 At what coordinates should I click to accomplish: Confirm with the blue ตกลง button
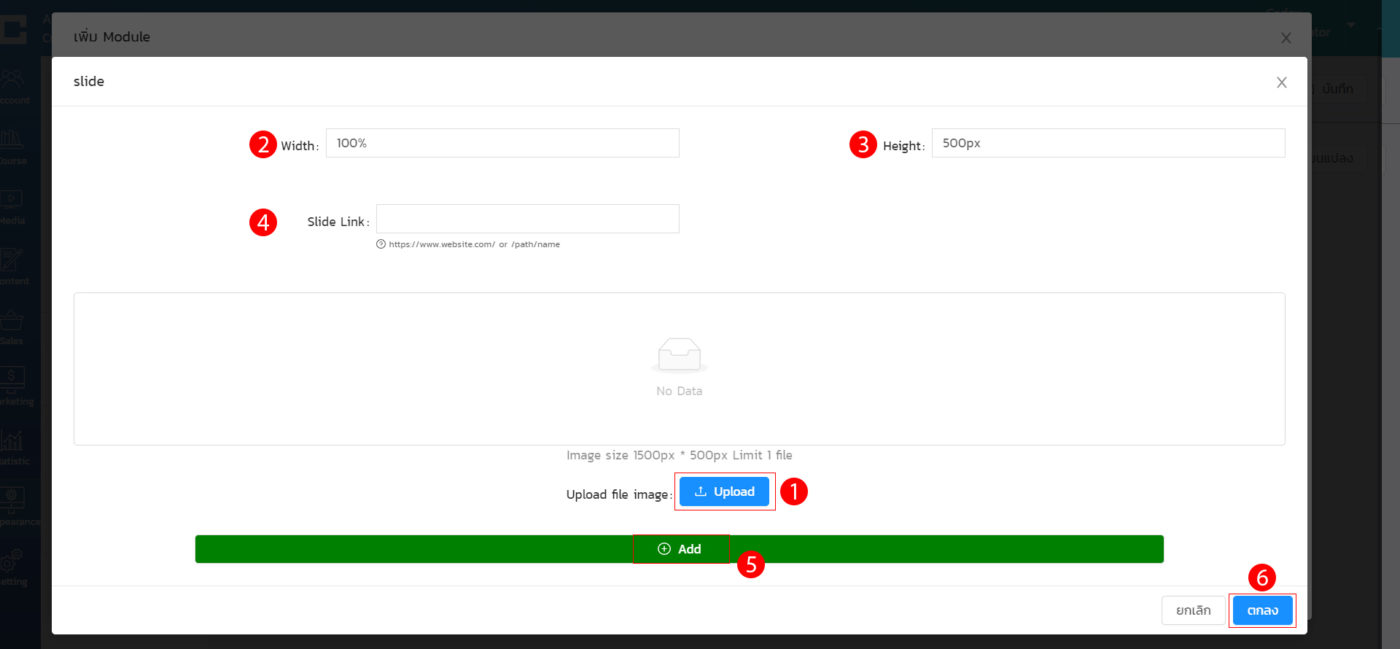coord(1262,610)
